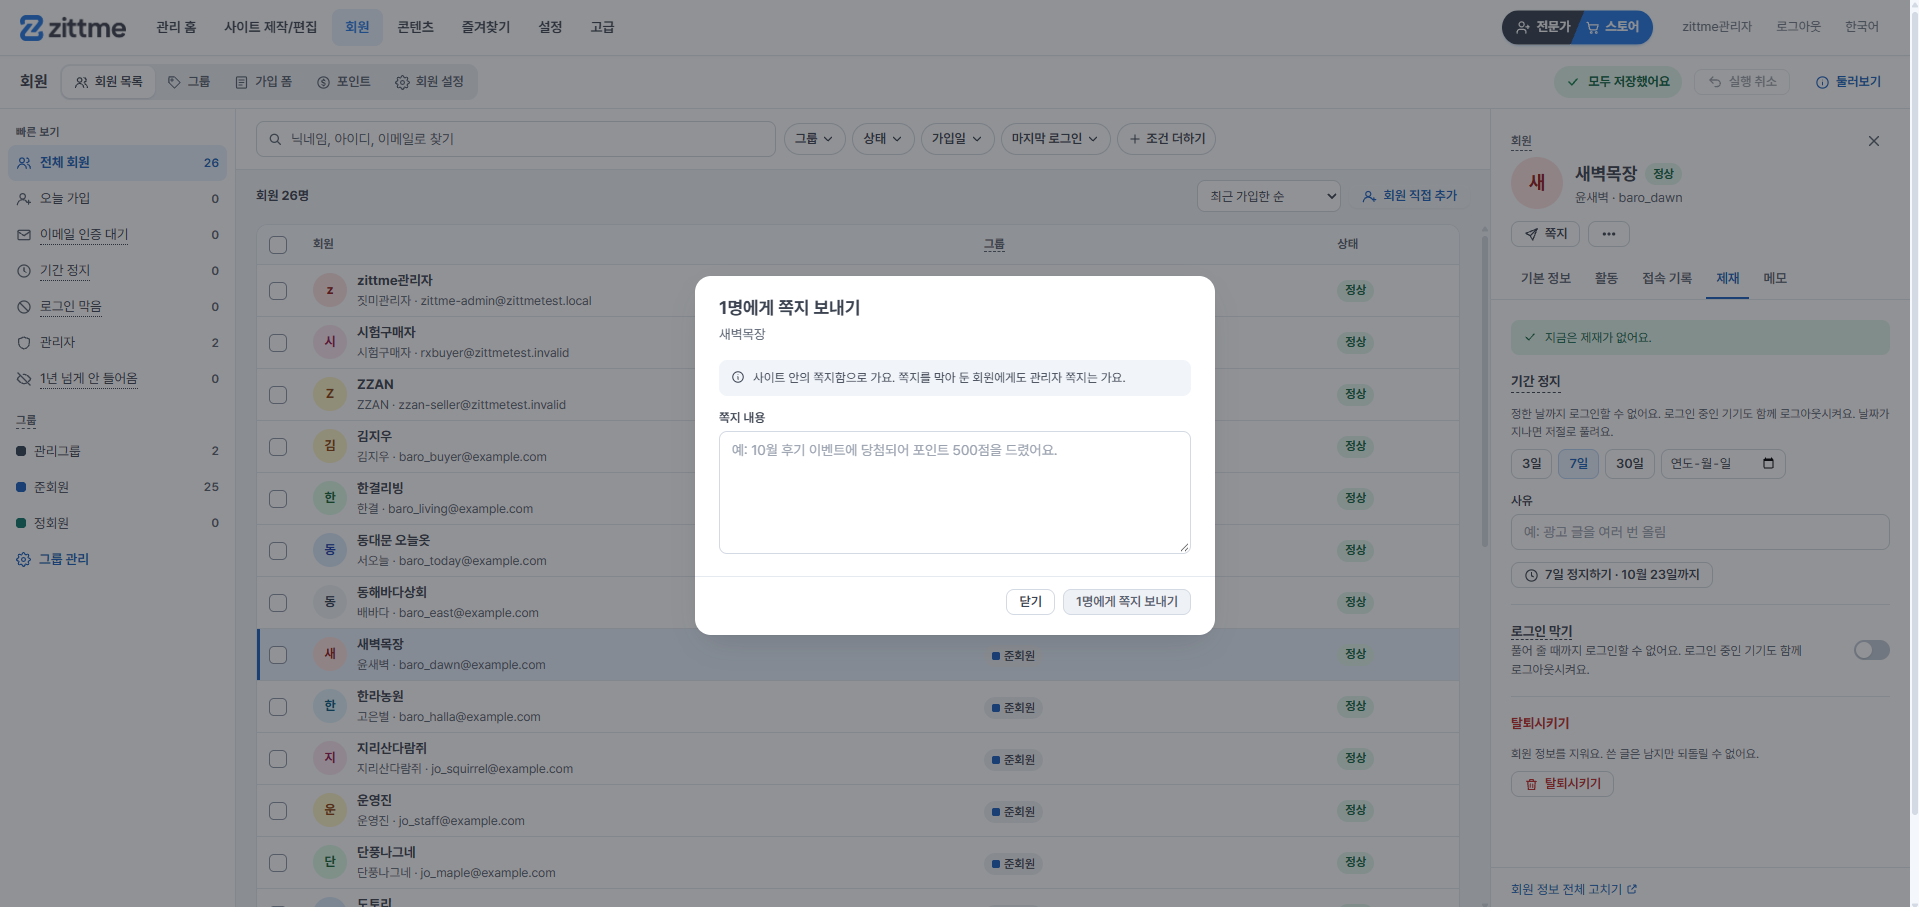
Task: Click the 회원 직접 추가 link
Action: [1410, 196]
